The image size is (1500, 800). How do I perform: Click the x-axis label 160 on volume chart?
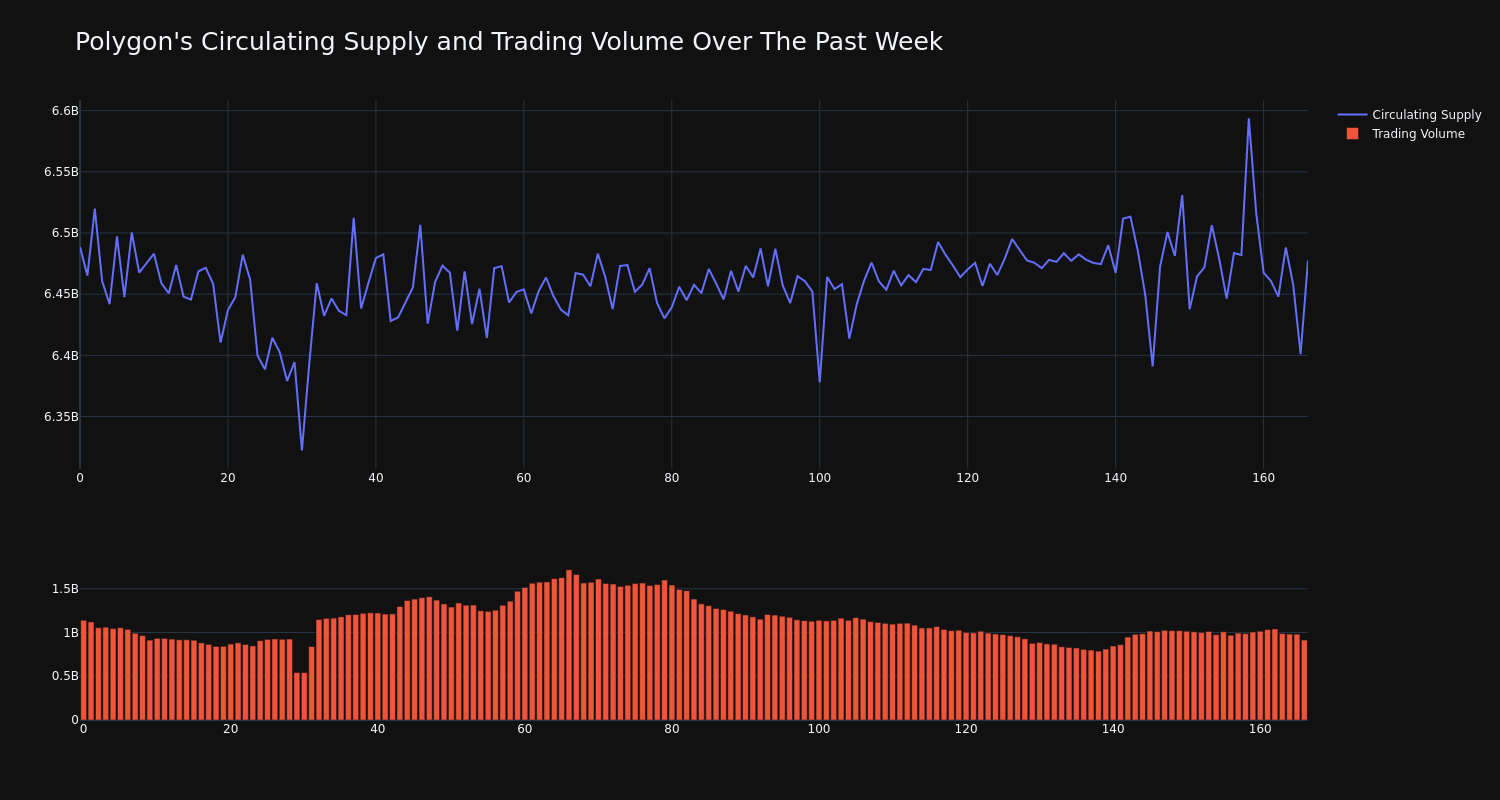1260,729
